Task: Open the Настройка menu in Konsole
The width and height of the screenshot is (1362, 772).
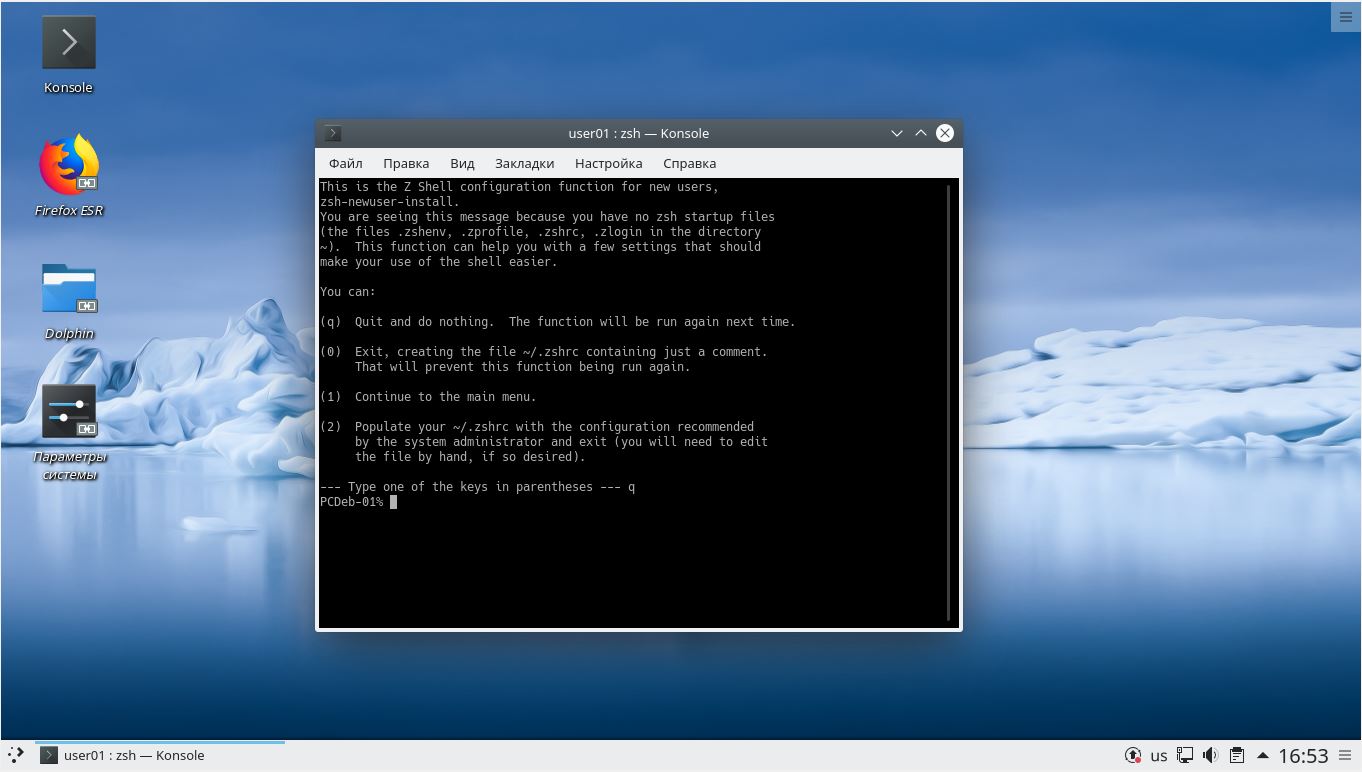Action: [x=608, y=163]
